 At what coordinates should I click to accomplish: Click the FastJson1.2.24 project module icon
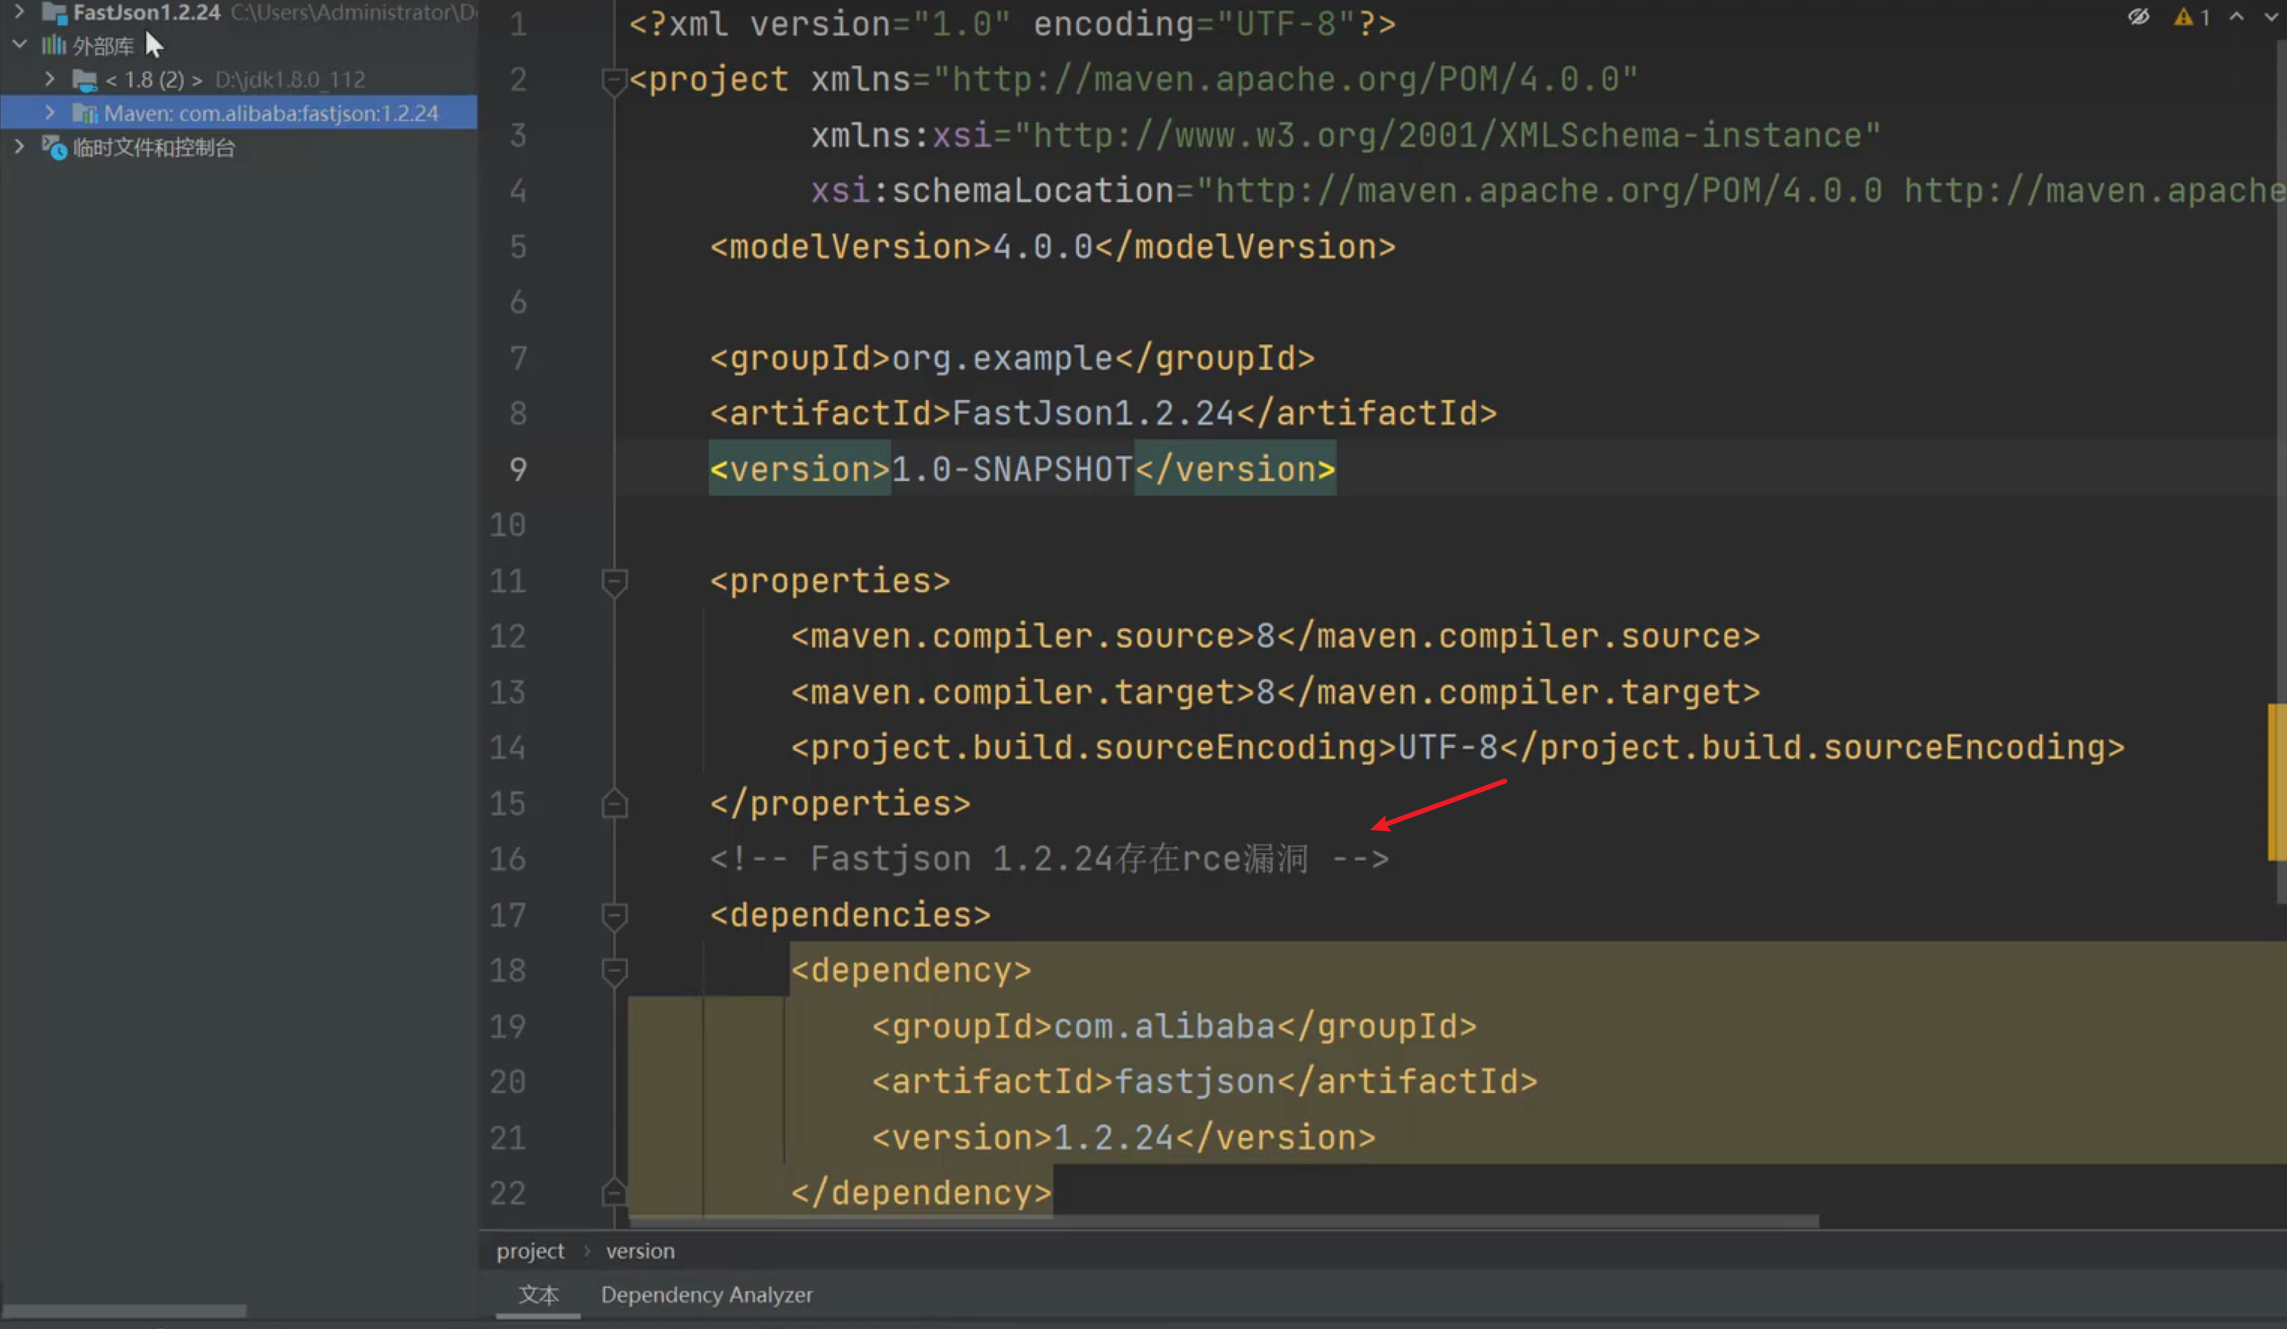pyautogui.click(x=54, y=13)
